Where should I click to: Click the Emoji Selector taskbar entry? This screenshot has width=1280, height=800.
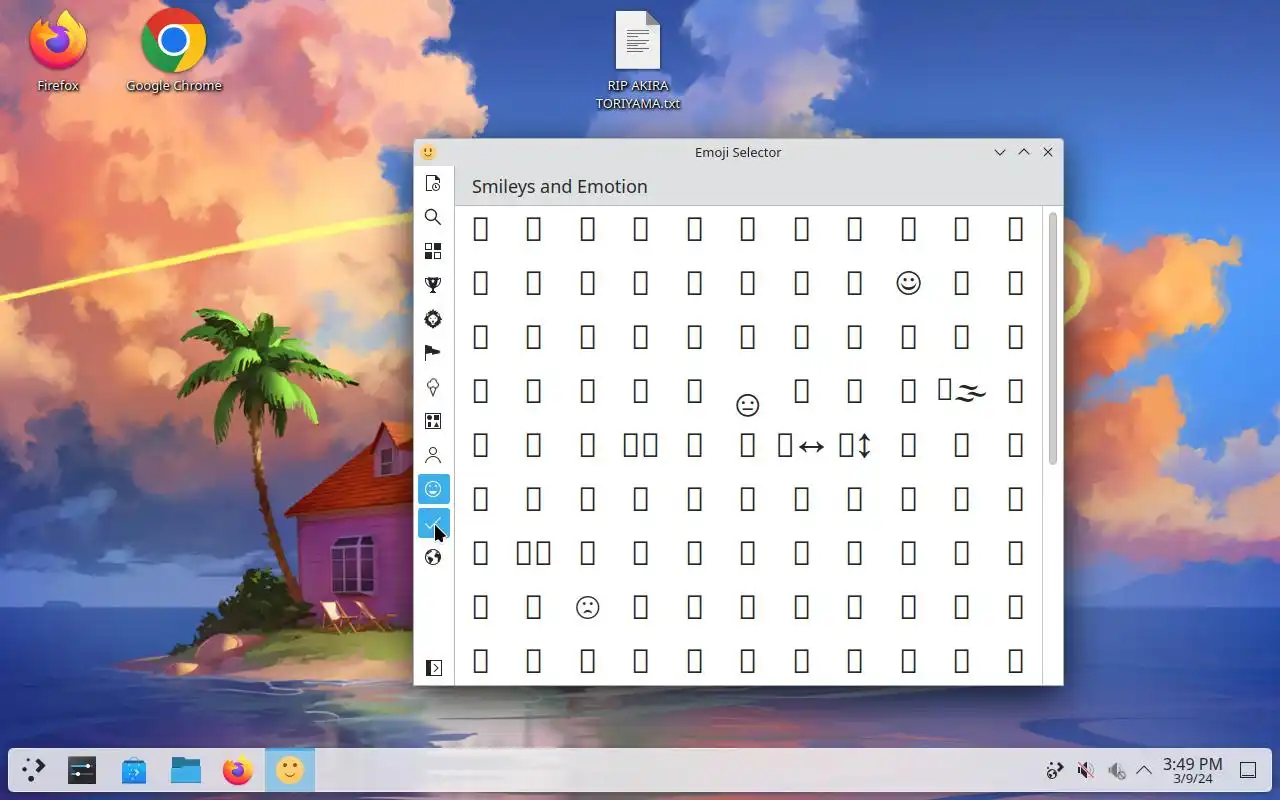pyautogui.click(x=290, y=770)
